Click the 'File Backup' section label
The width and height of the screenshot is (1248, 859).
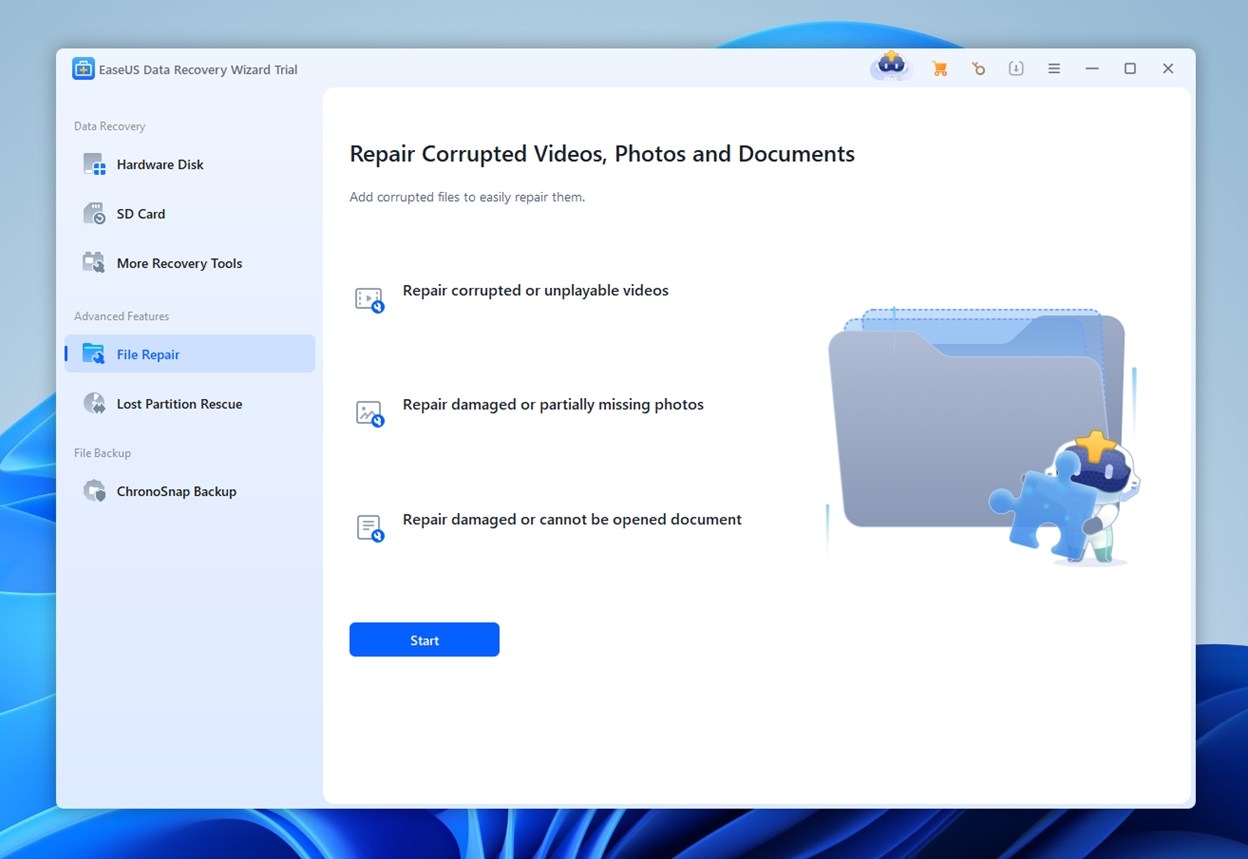click(x=102, y=453)
